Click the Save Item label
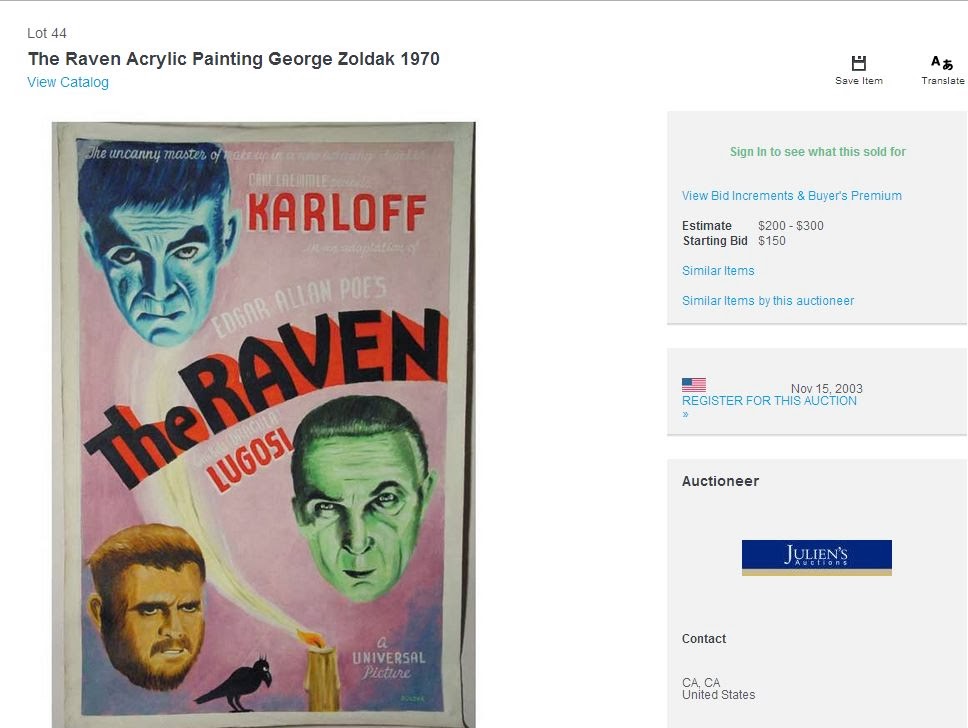The height and width of the screenshot is (728, 968). click(859, 81)
